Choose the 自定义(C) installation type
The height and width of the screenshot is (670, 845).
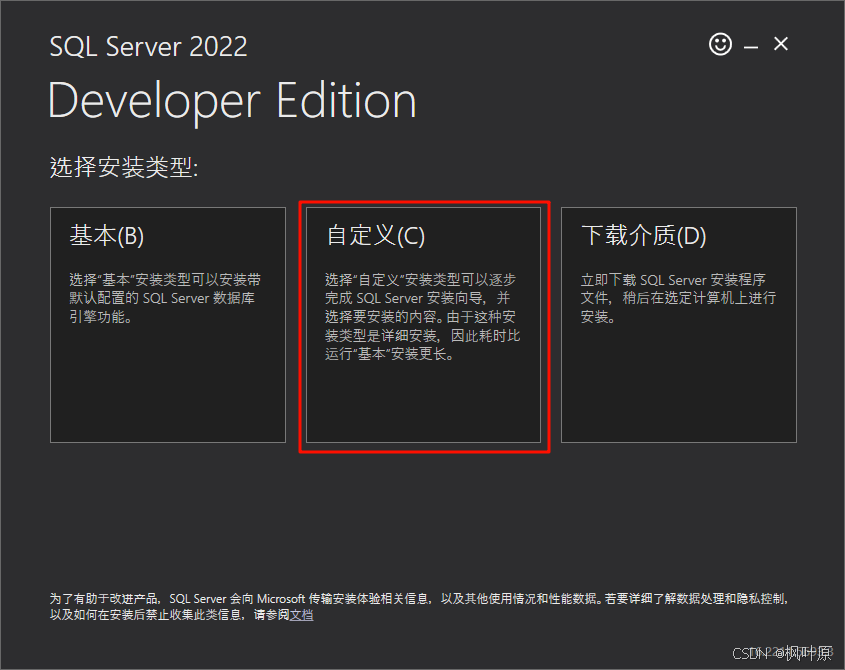coord(423,325)
